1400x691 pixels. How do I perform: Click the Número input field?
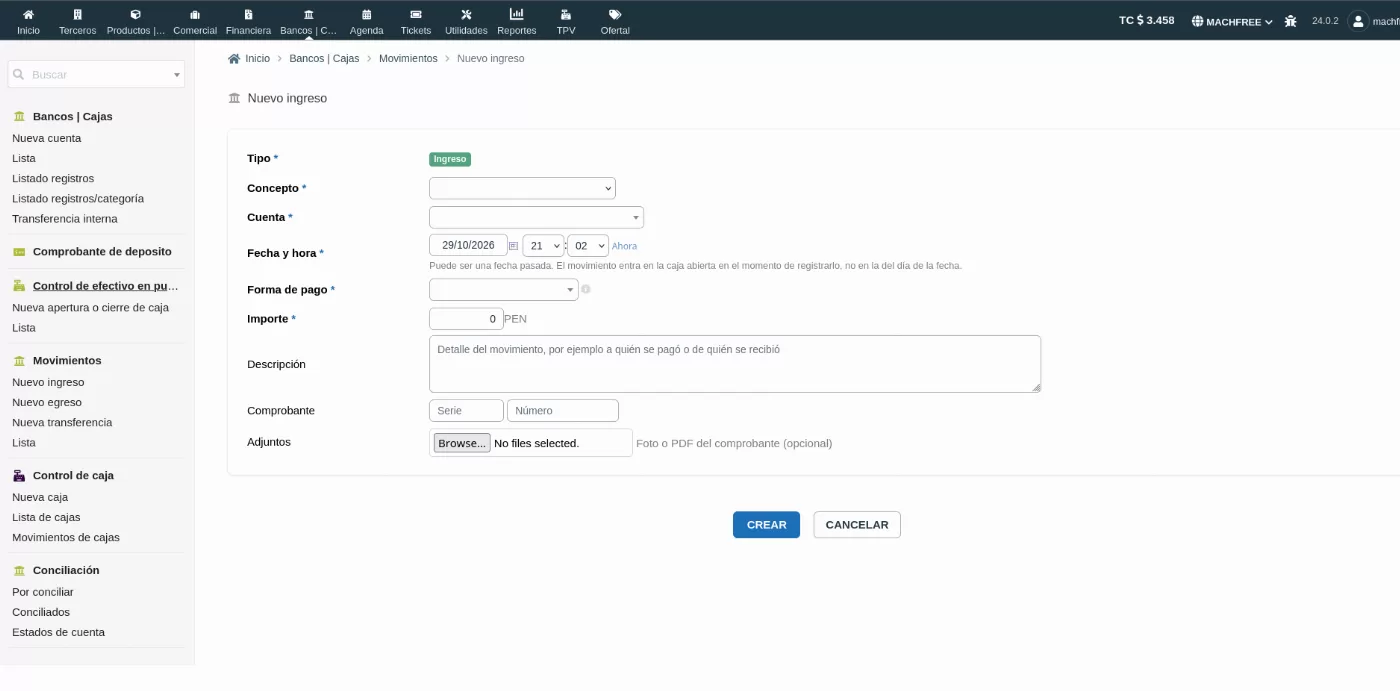563,411
